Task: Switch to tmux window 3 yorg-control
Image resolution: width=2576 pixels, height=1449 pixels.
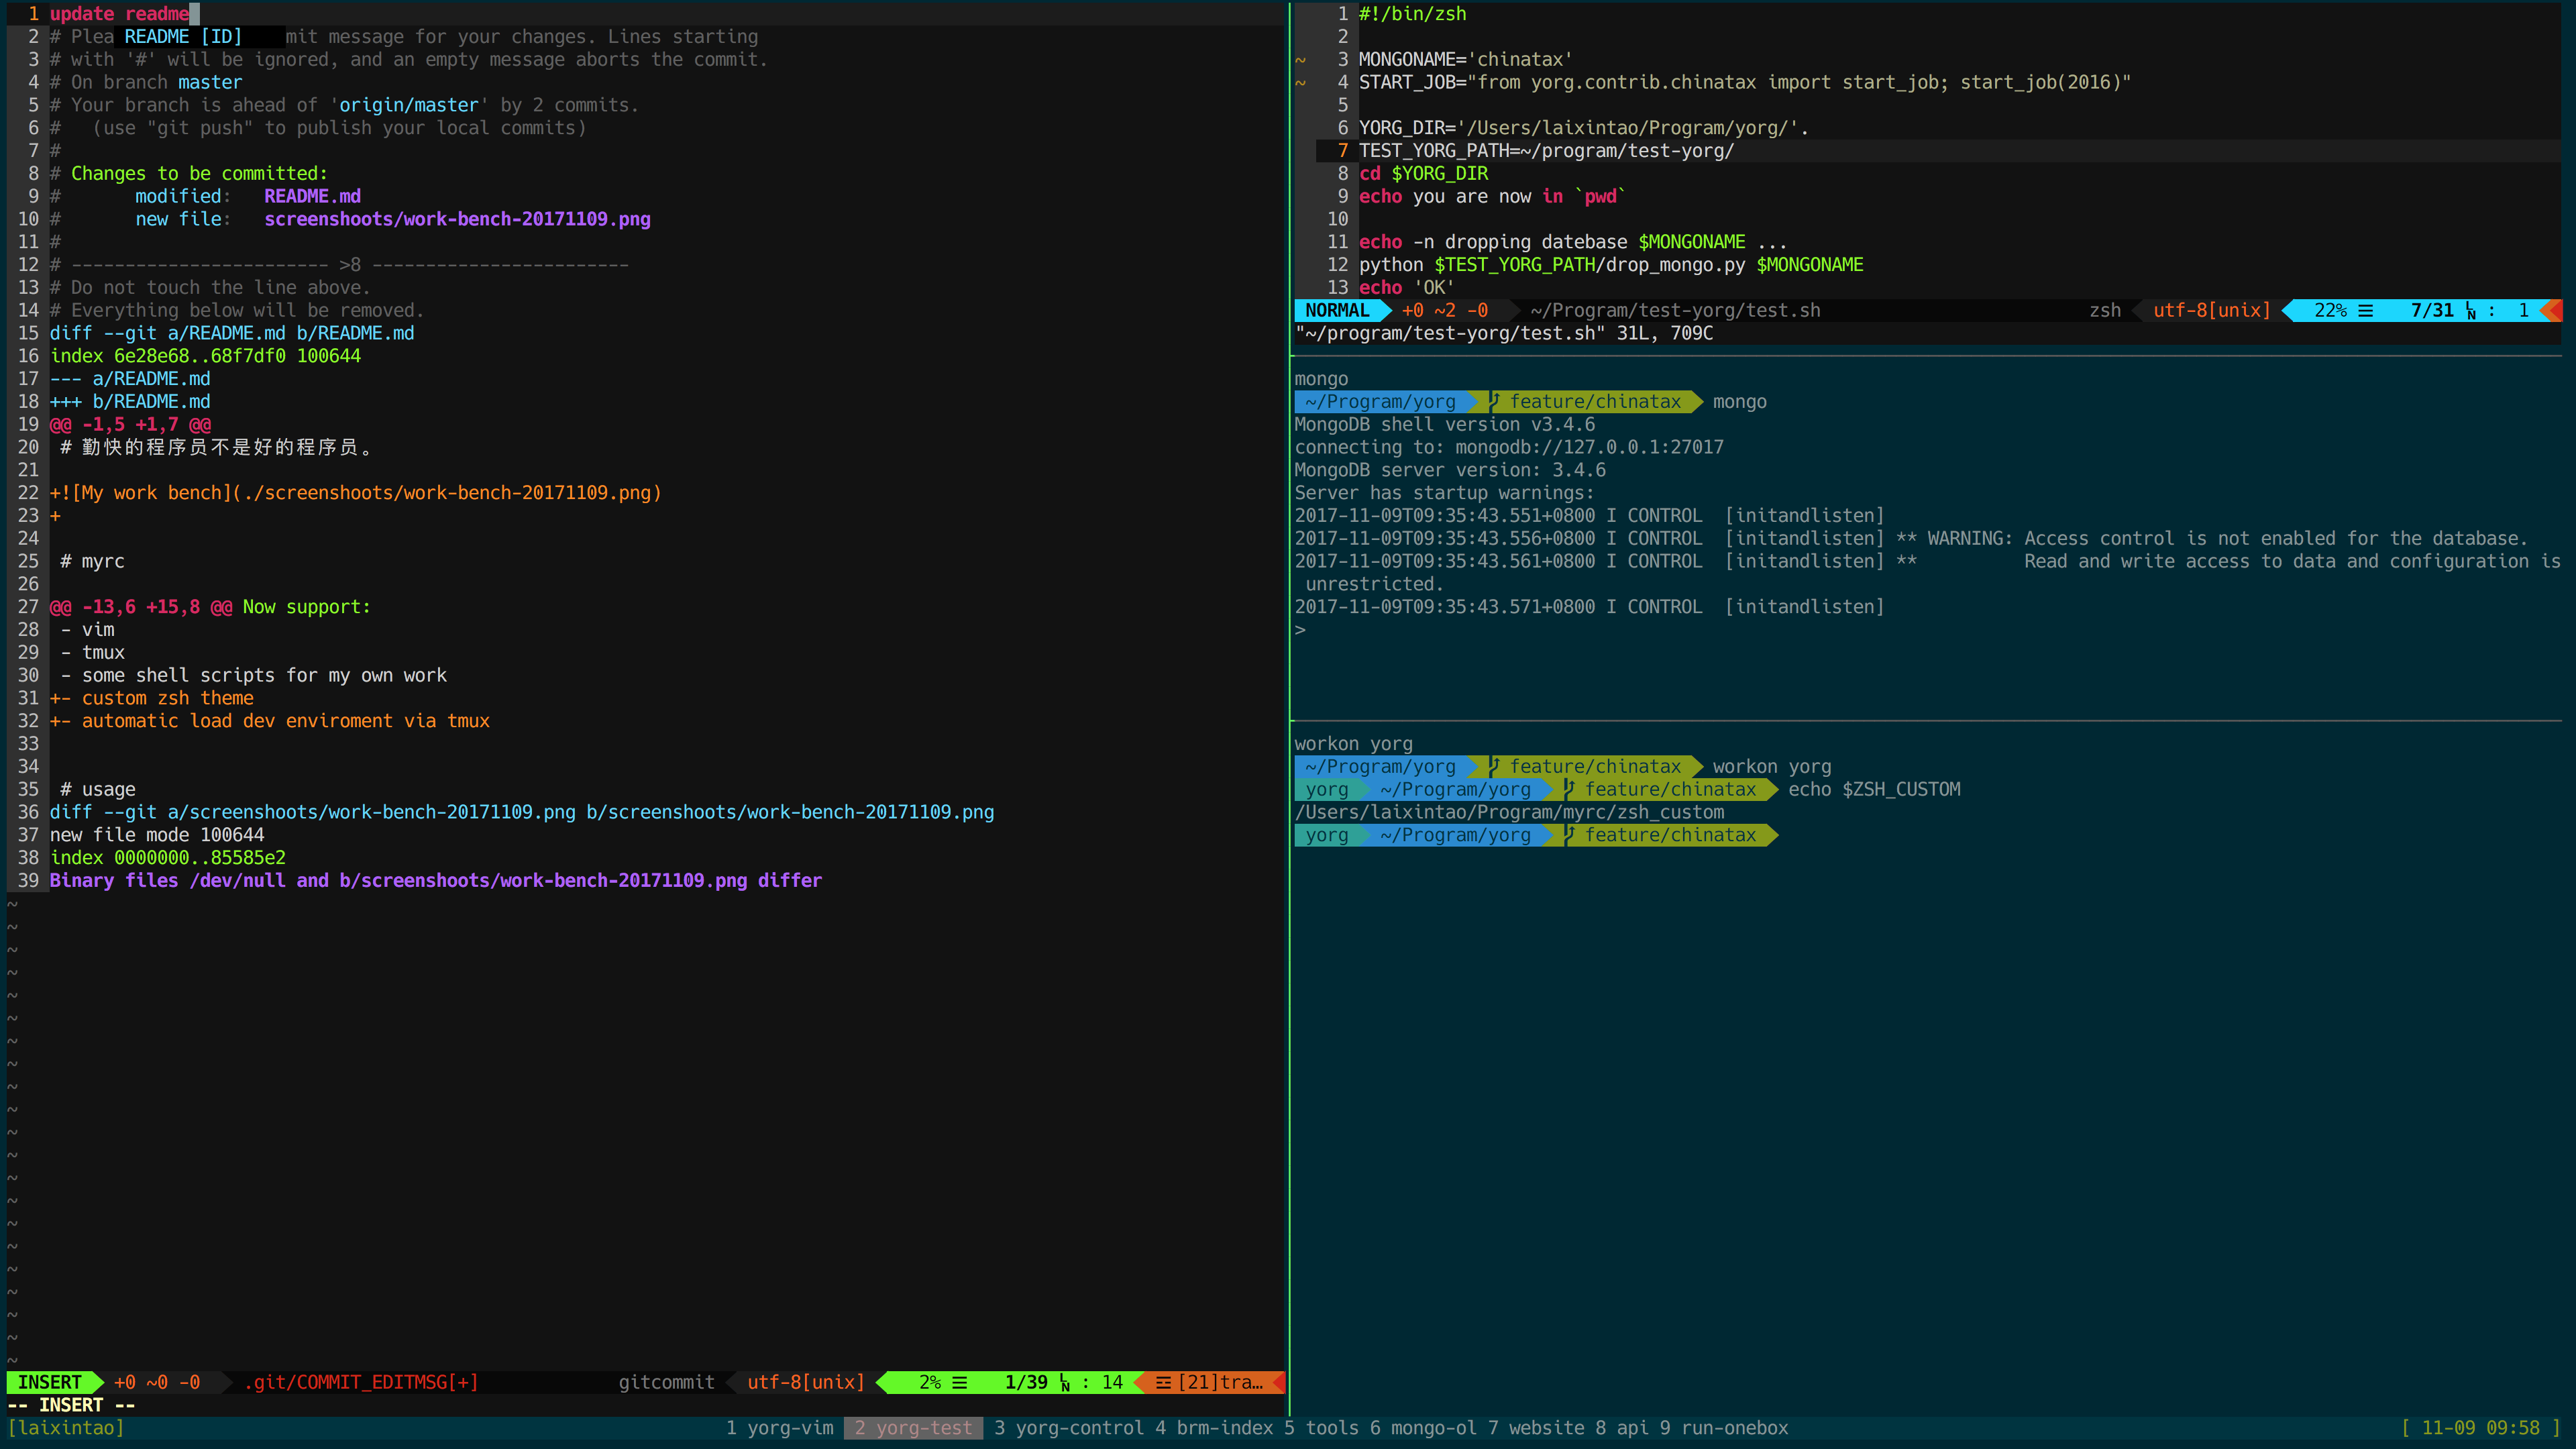Action: coord(1068,1428)
